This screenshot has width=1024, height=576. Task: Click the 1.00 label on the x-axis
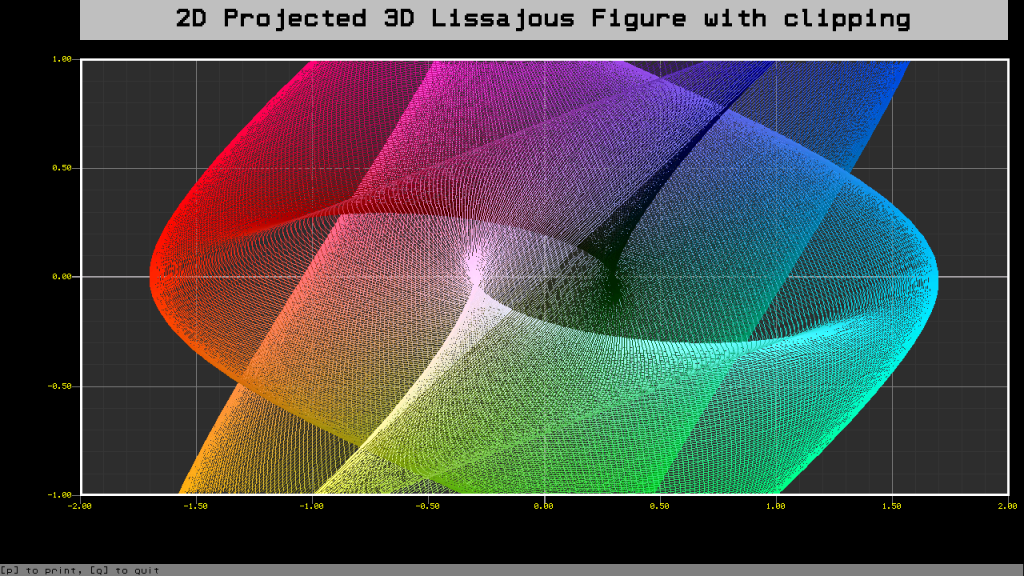(776, 506)
